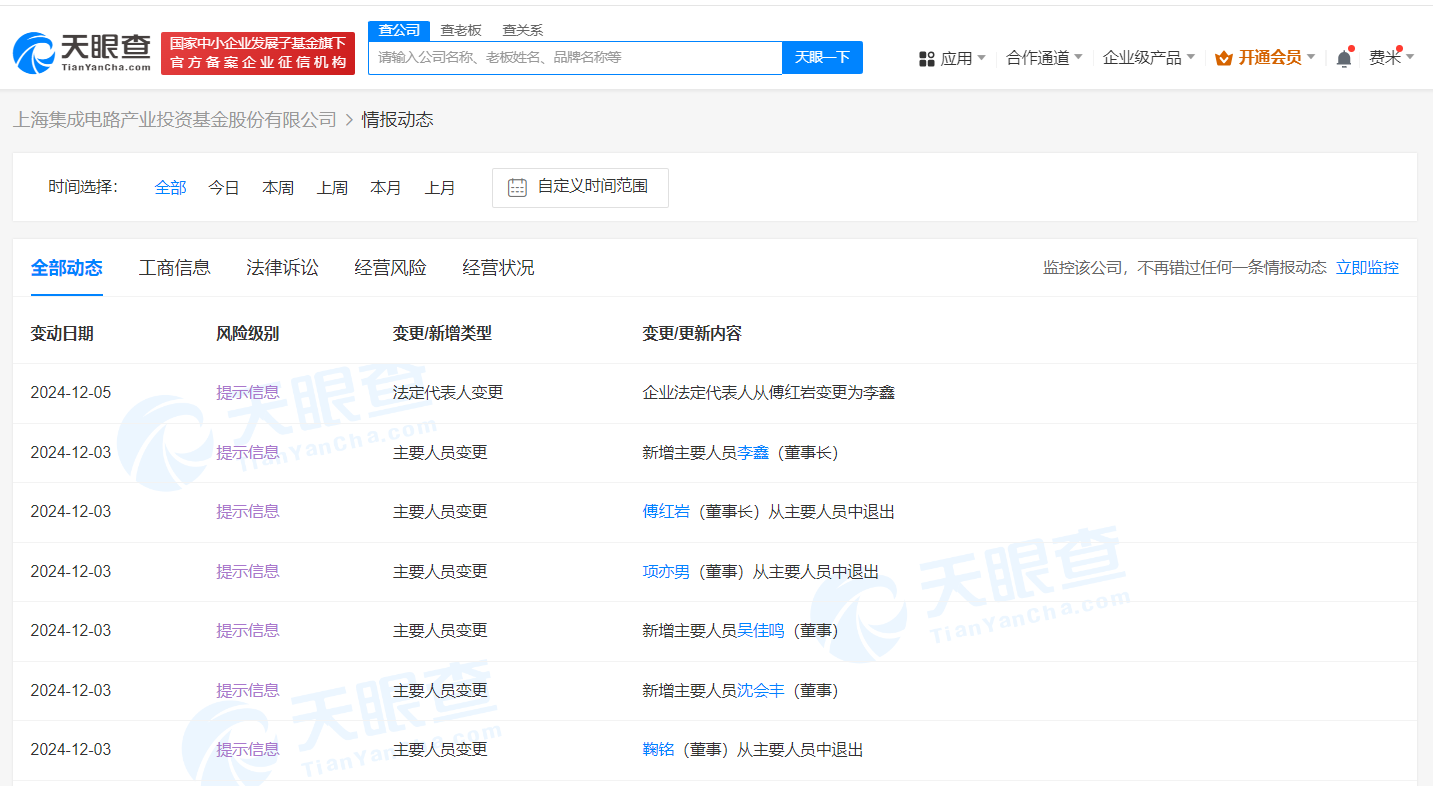The height and width of the screenshot is (786, 1433).
Task: Click the 合作通道 channel icon
Action: (1040, 57)
